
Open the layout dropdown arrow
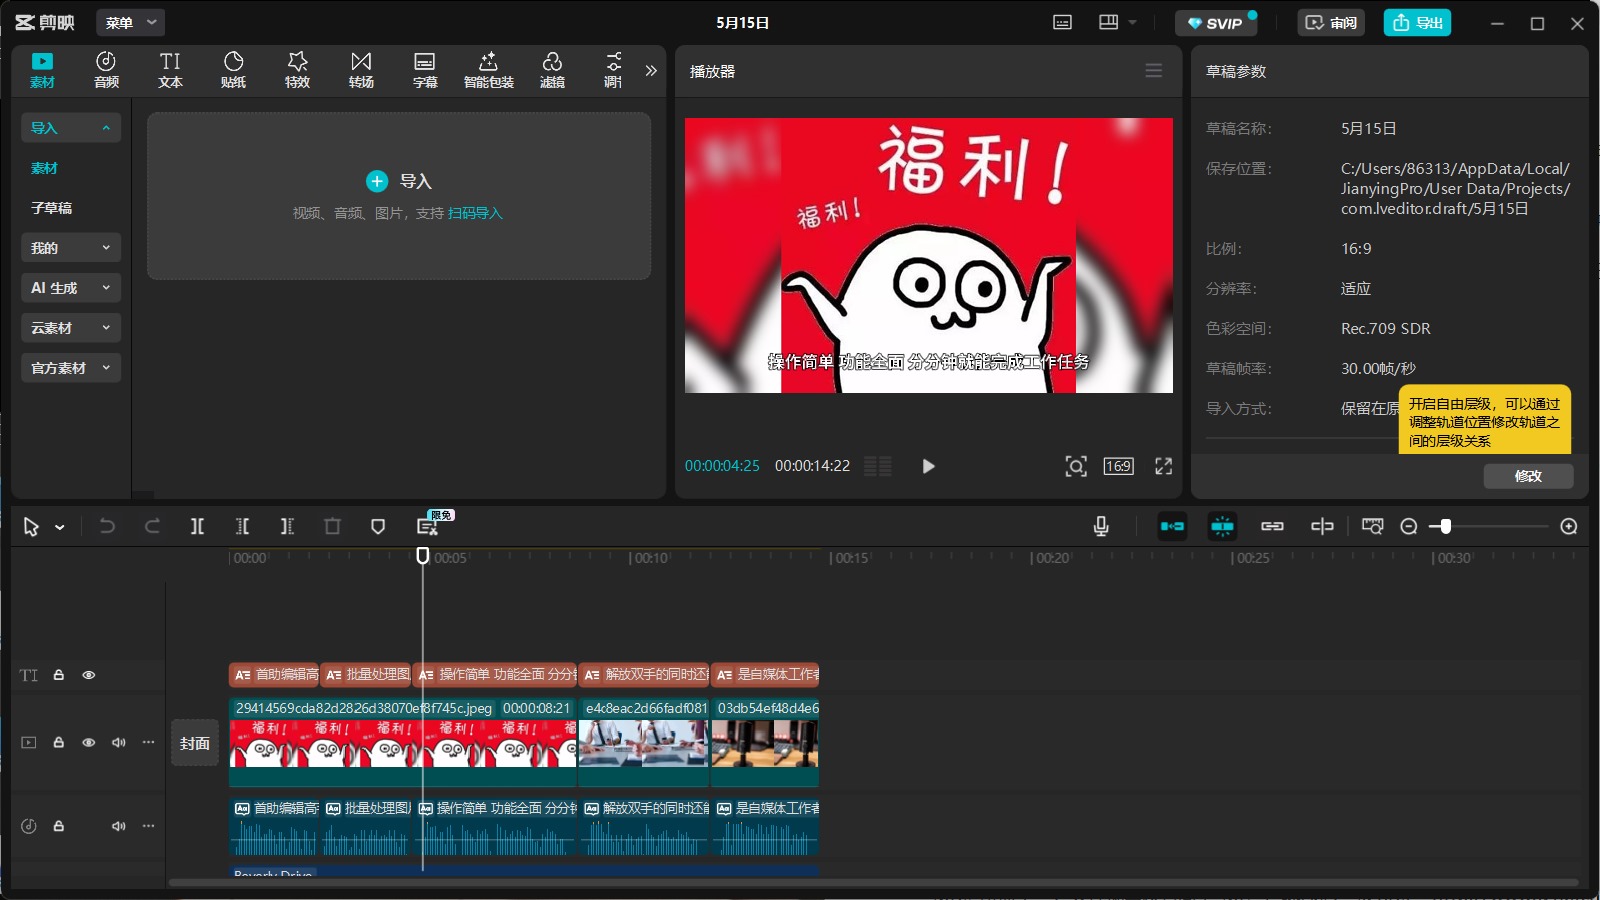pyautogui.click(x=1132, y=22)
